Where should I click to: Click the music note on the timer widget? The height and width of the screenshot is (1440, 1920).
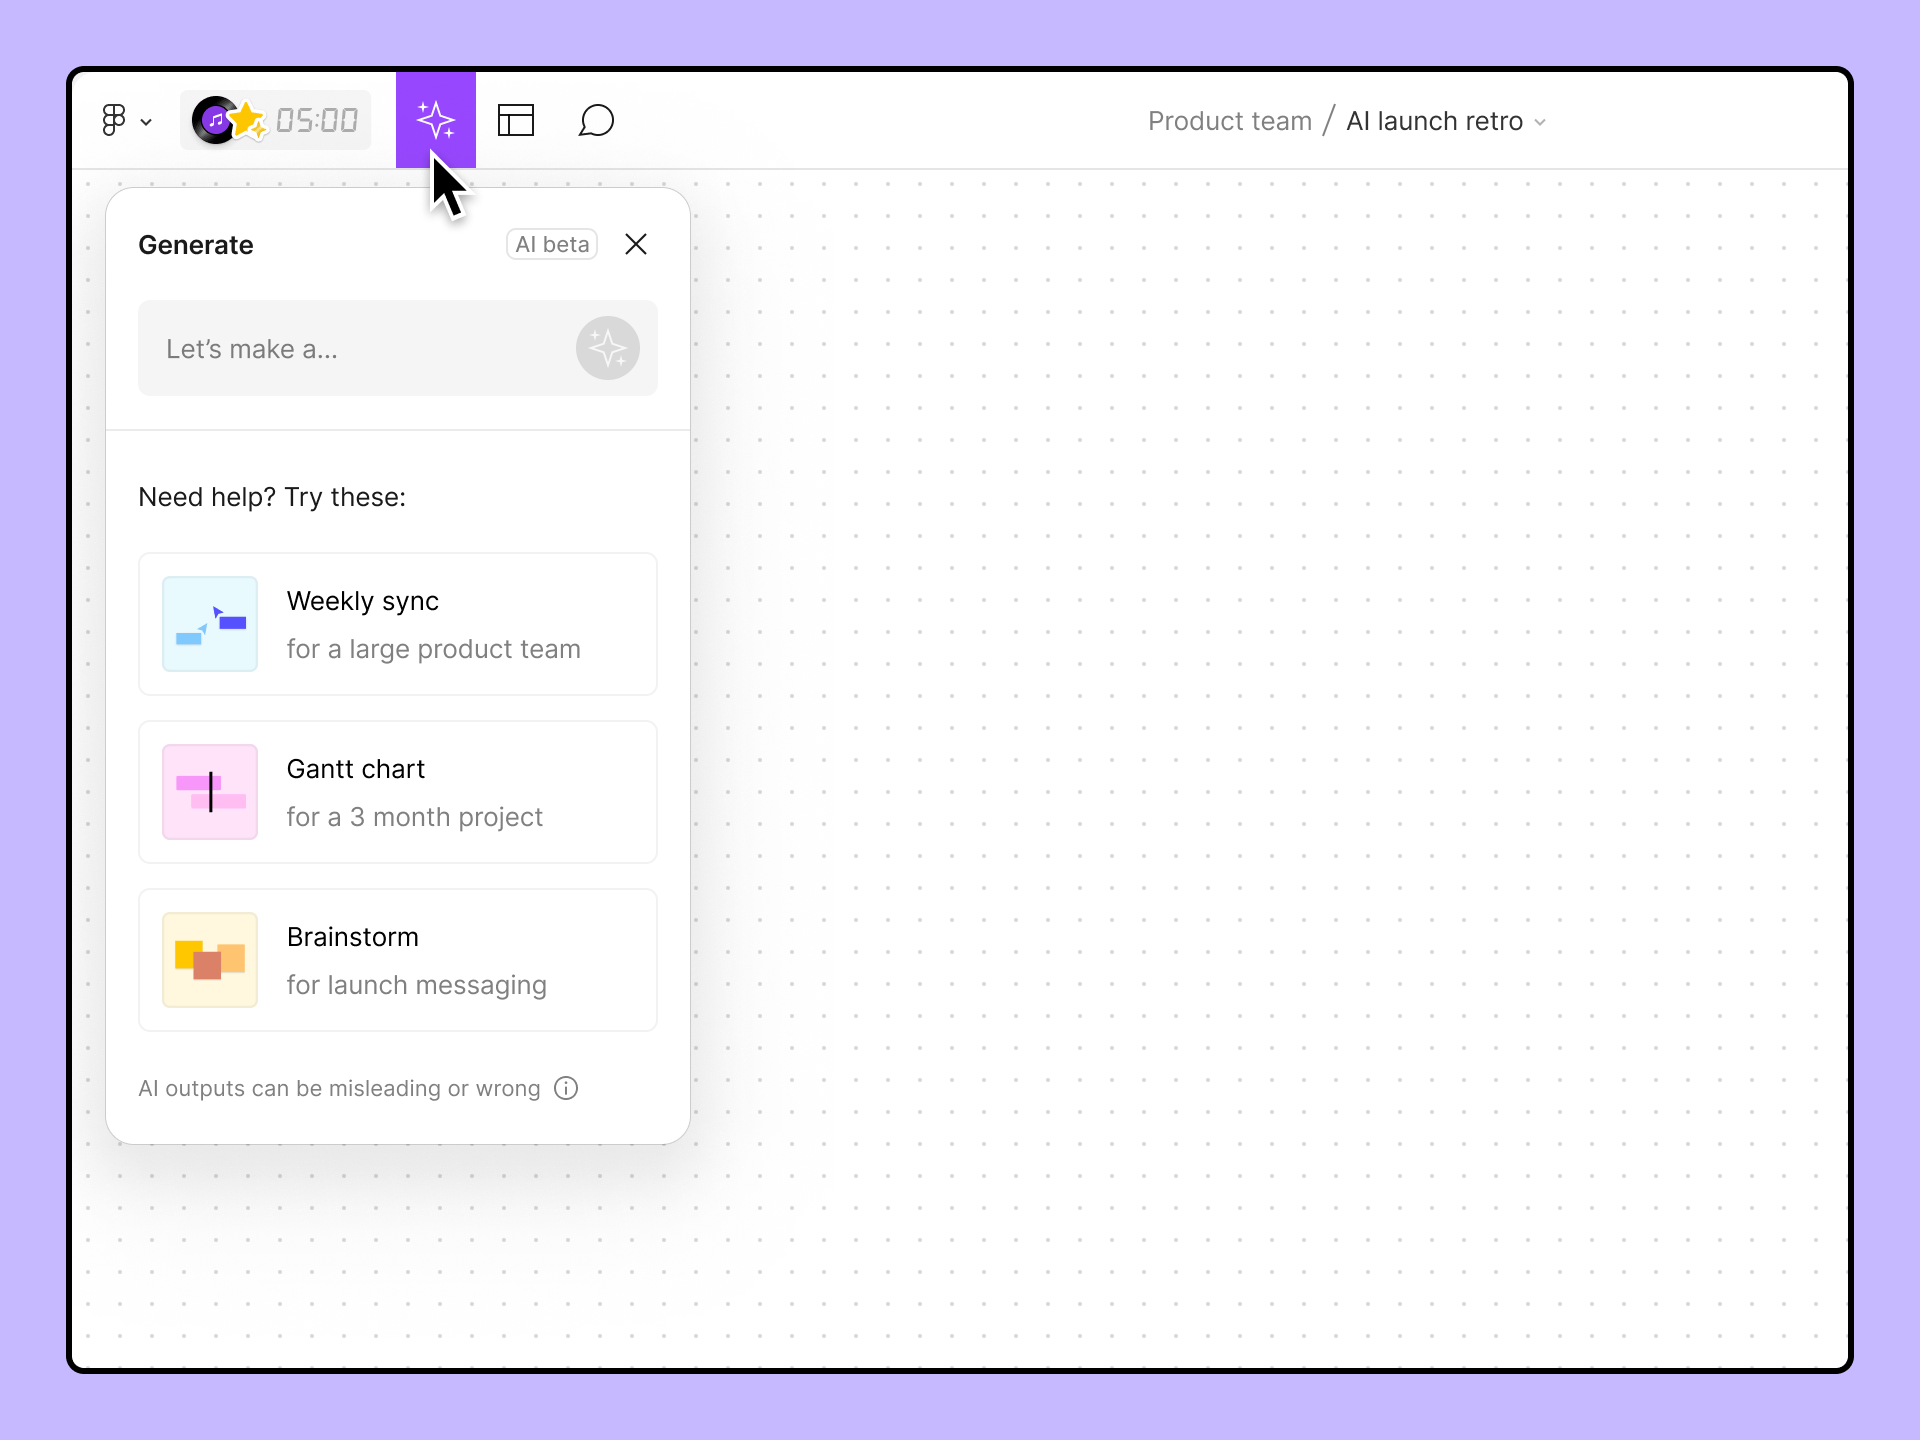215,120
